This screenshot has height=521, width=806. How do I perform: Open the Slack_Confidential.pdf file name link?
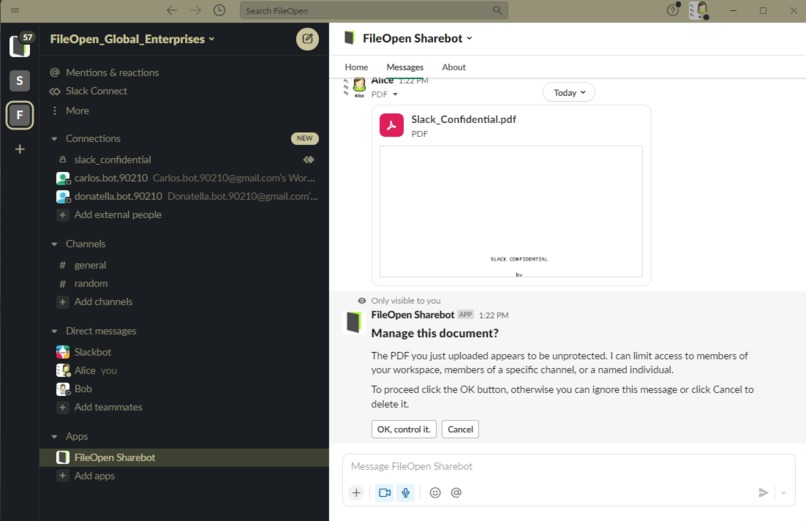463,119
